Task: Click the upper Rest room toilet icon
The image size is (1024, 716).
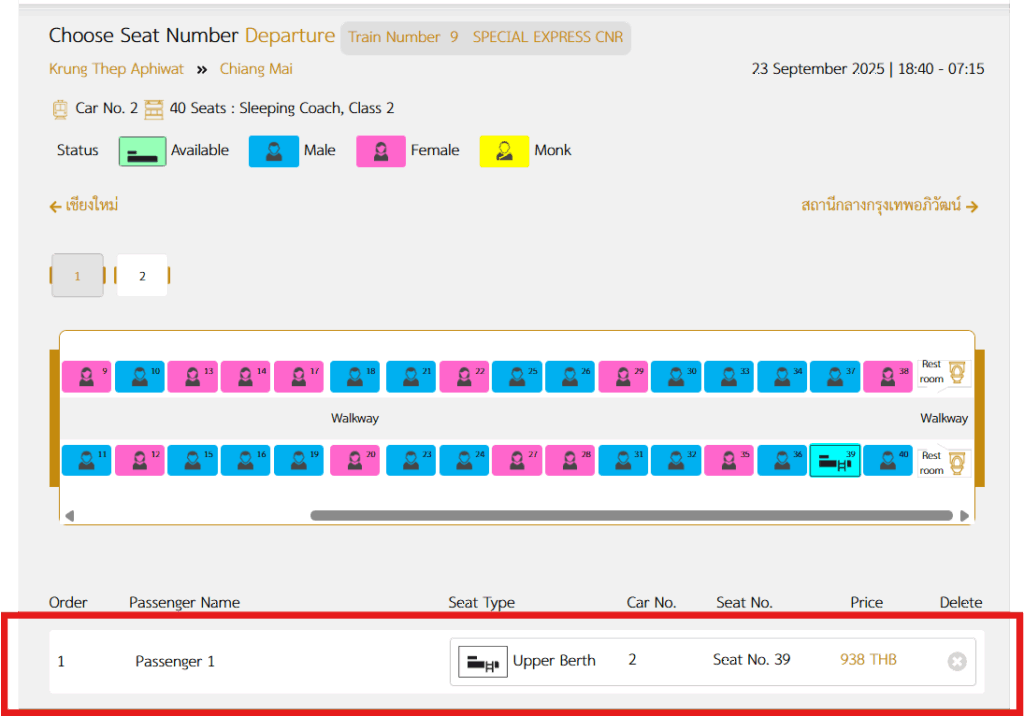Action: tap(957, 372)
